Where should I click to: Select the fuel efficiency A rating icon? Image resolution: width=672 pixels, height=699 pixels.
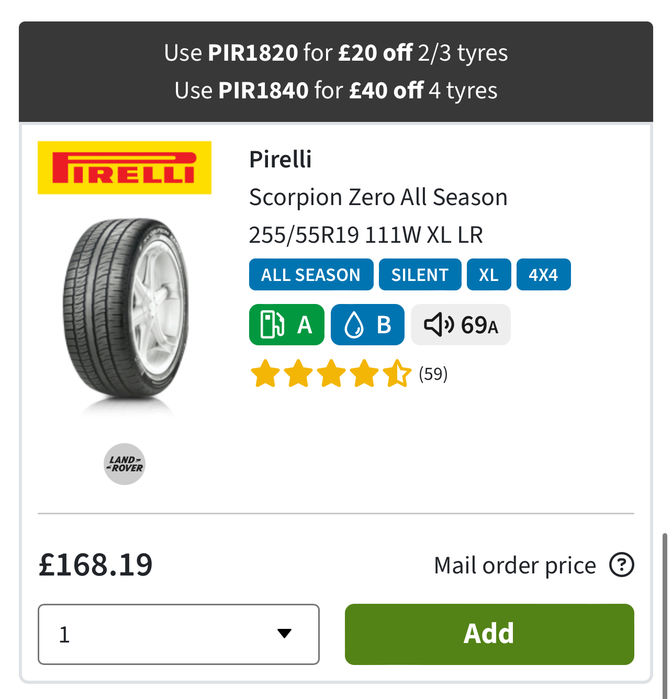(287, 325)
